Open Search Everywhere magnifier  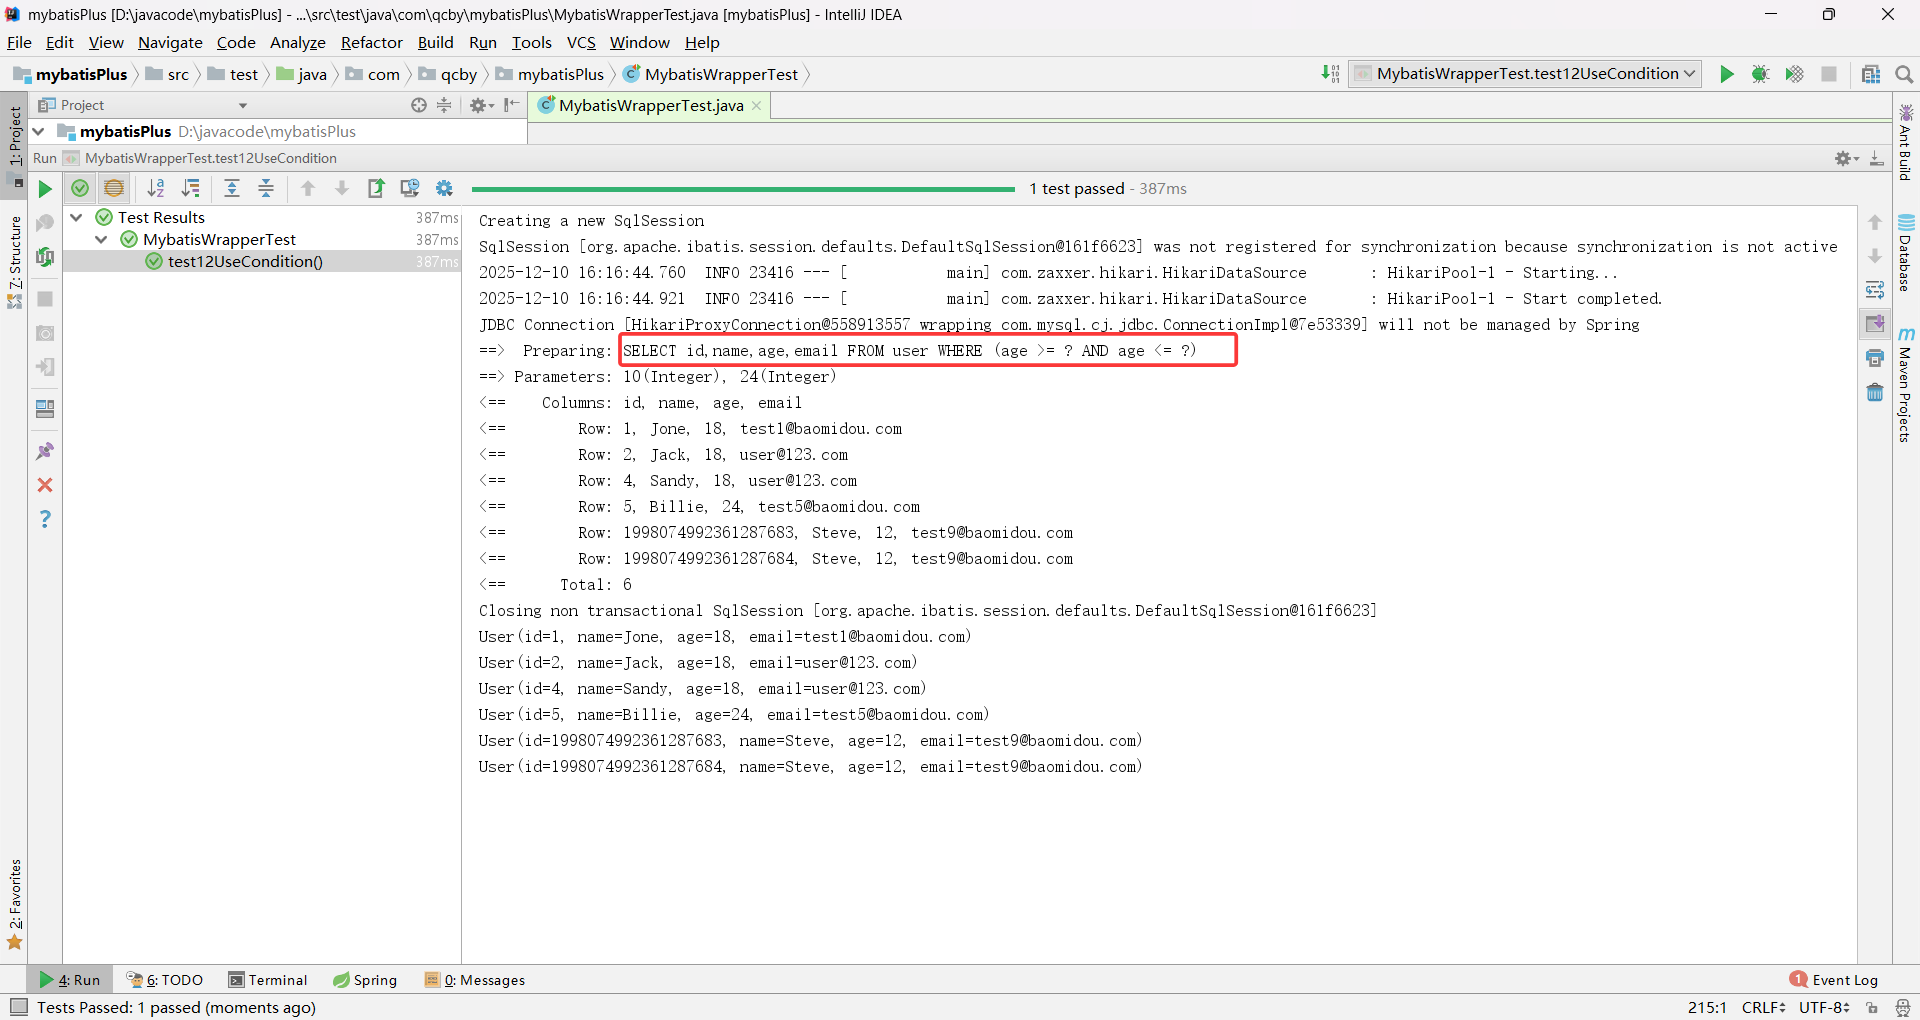pos(1904,74)
